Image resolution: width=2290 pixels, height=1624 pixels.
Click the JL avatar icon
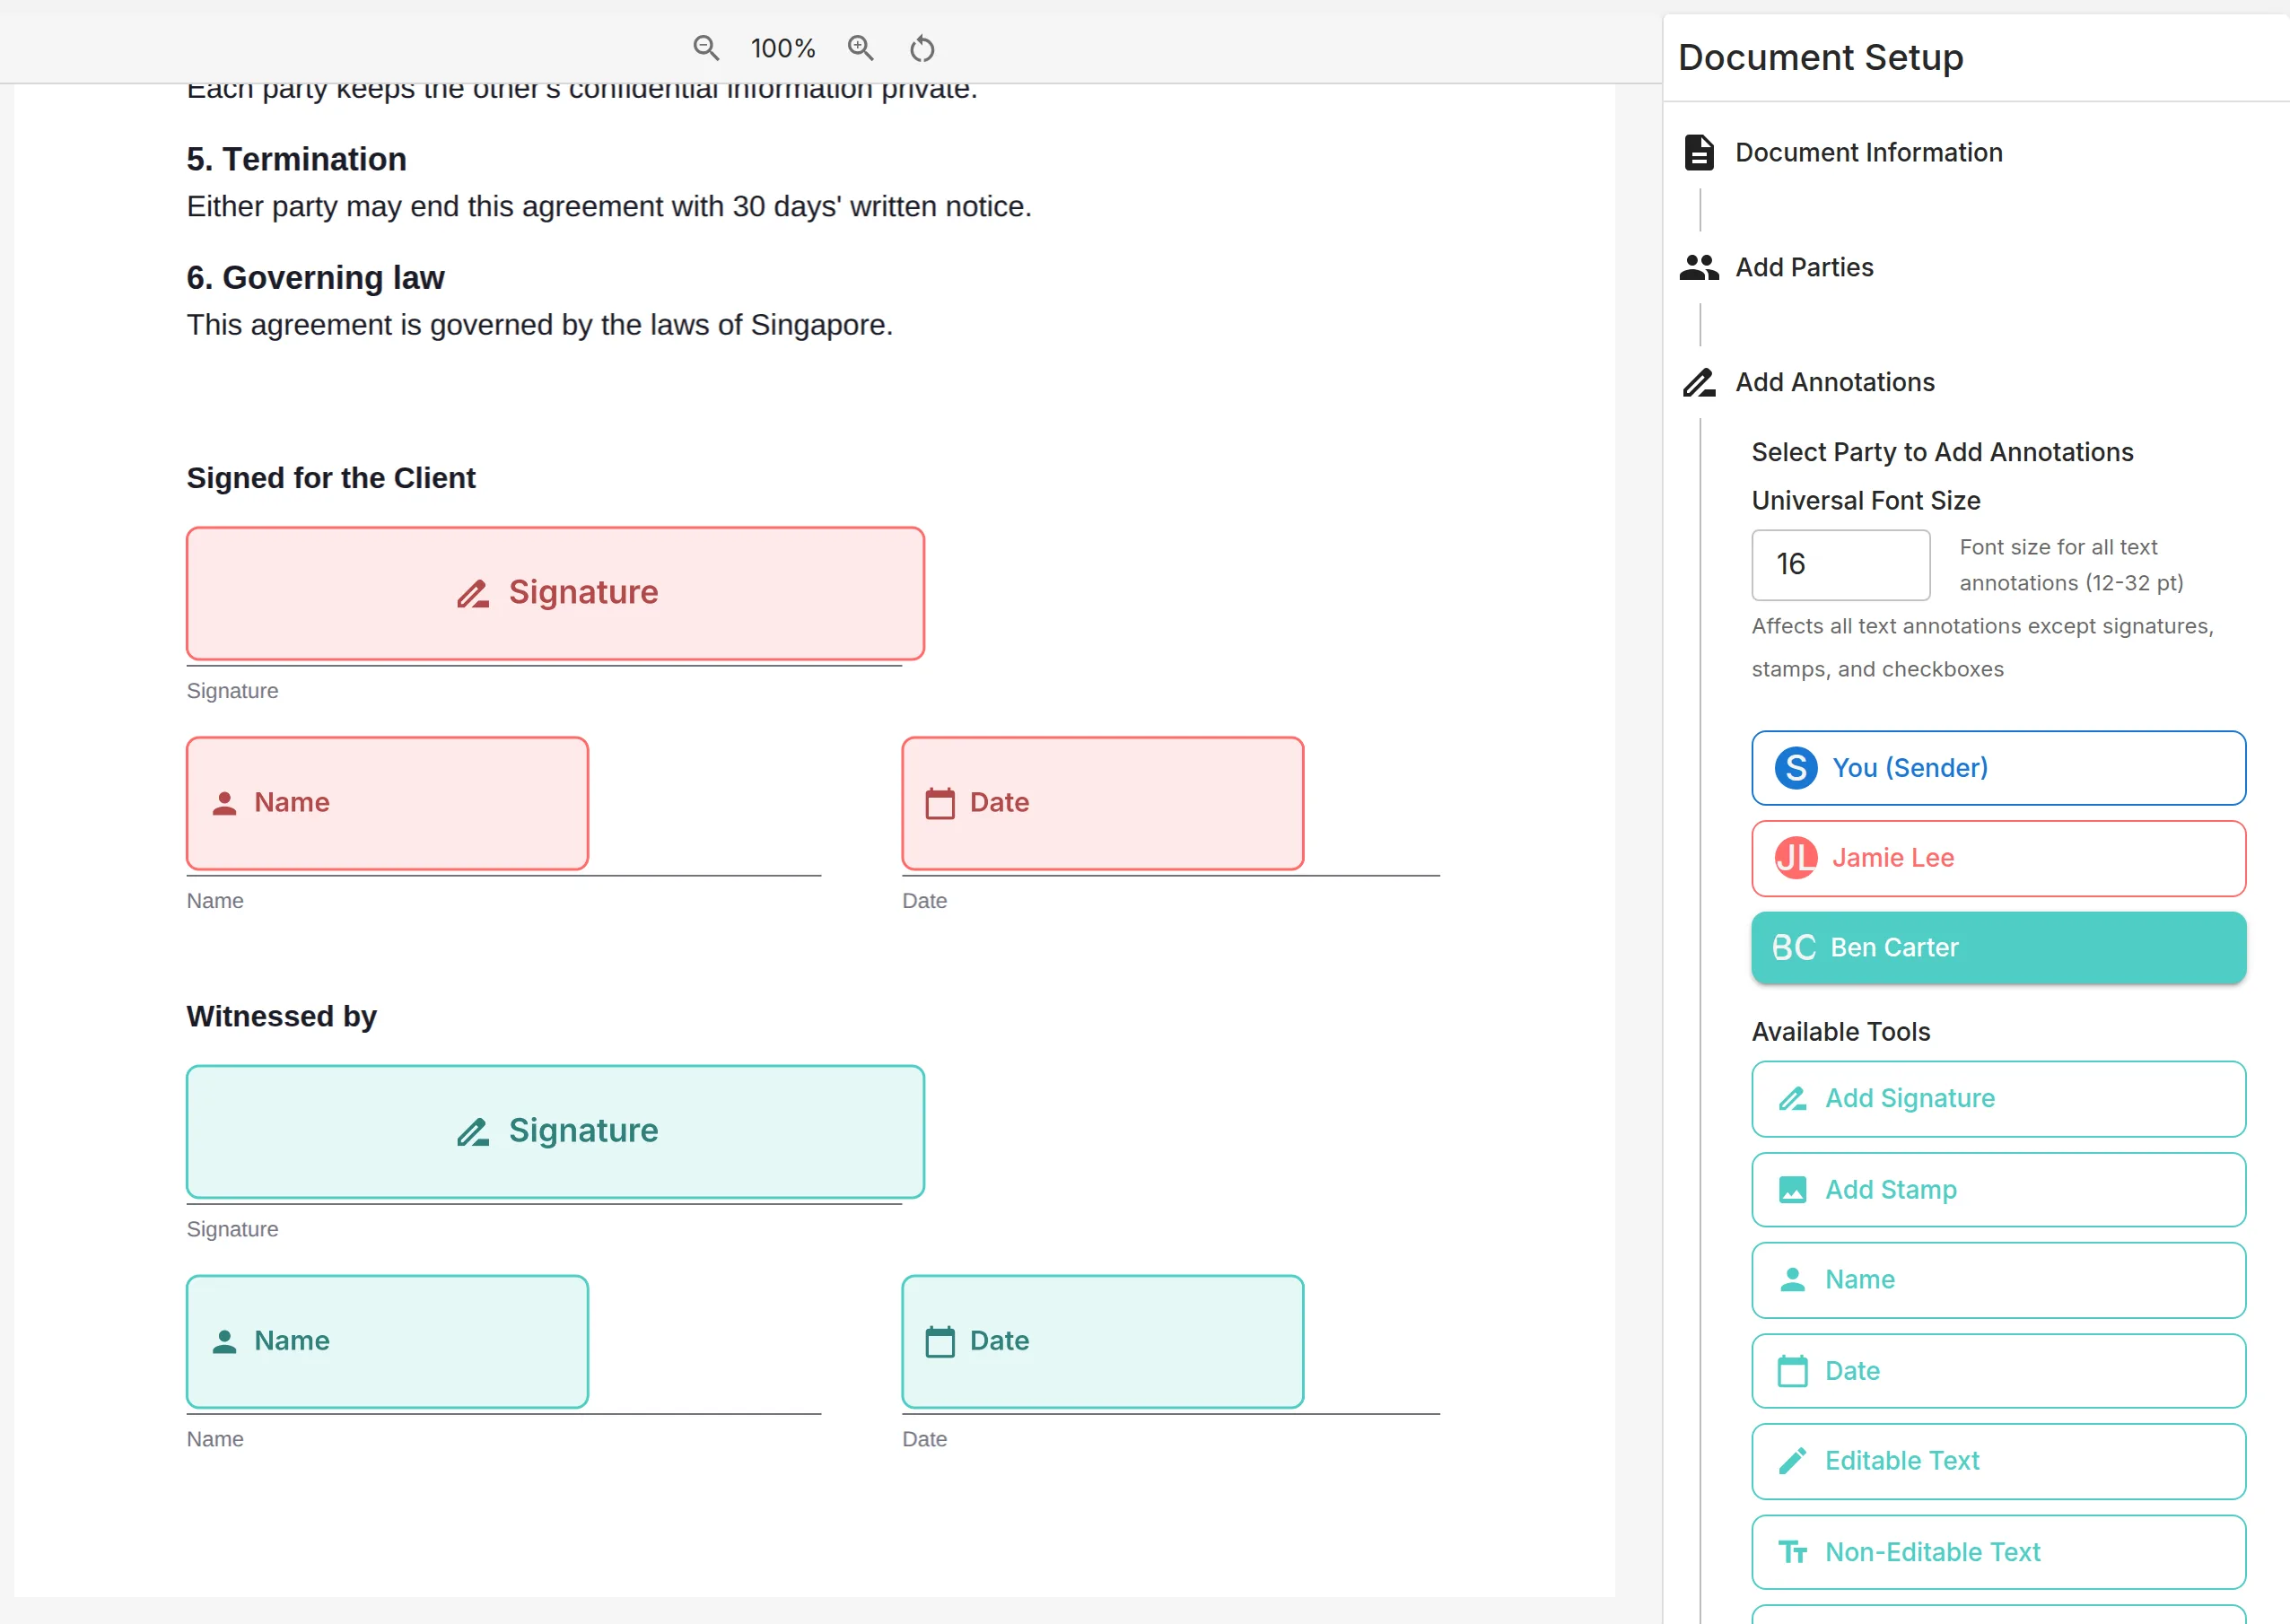(1796, 858)
